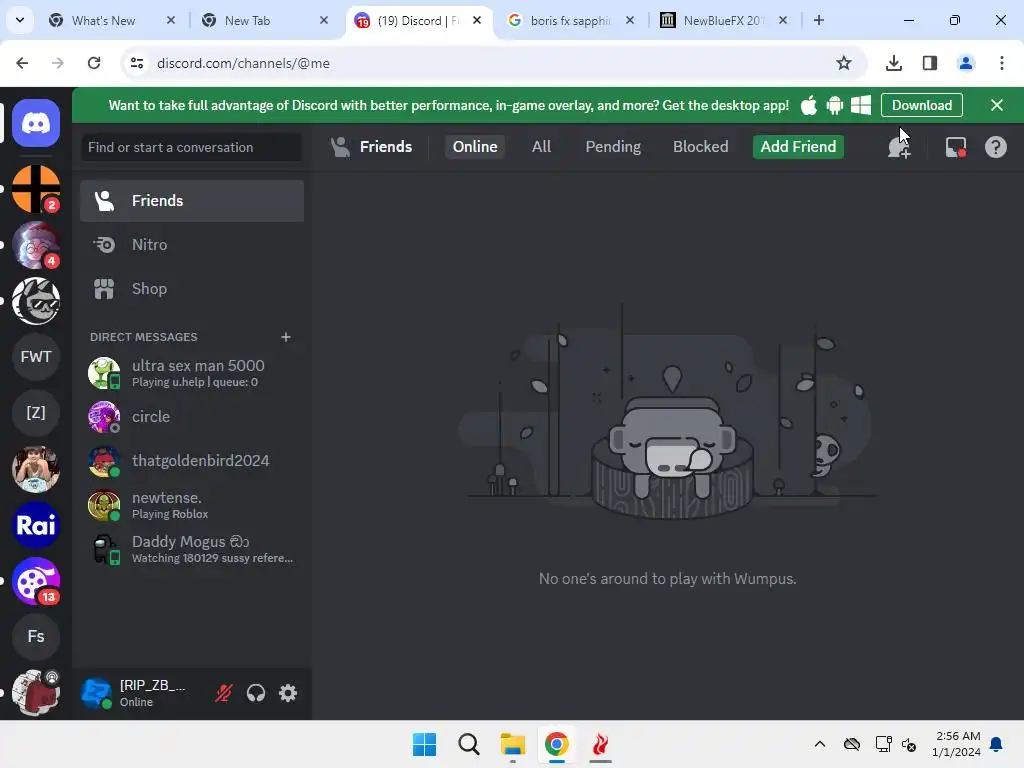The height and width of the screenshot is (768, 1024).
Task: Click the New Group DM icon
Action: point(899,147)
